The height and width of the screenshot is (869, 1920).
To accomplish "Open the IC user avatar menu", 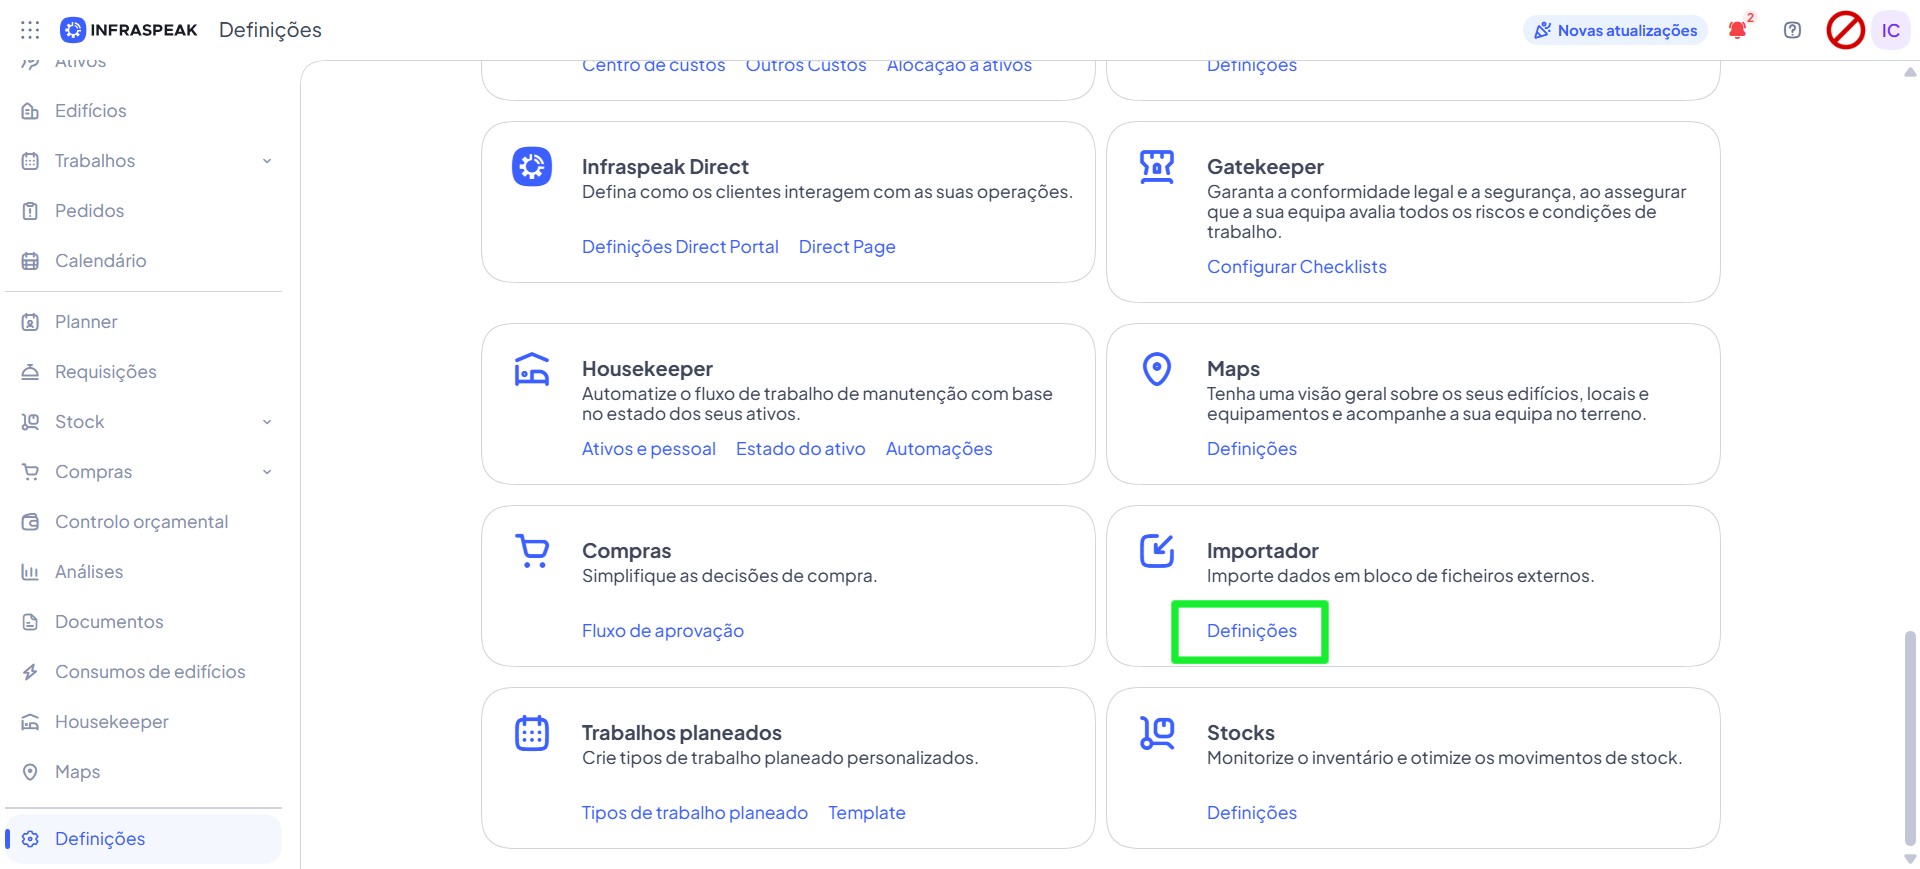I will tap(1890, 30).
